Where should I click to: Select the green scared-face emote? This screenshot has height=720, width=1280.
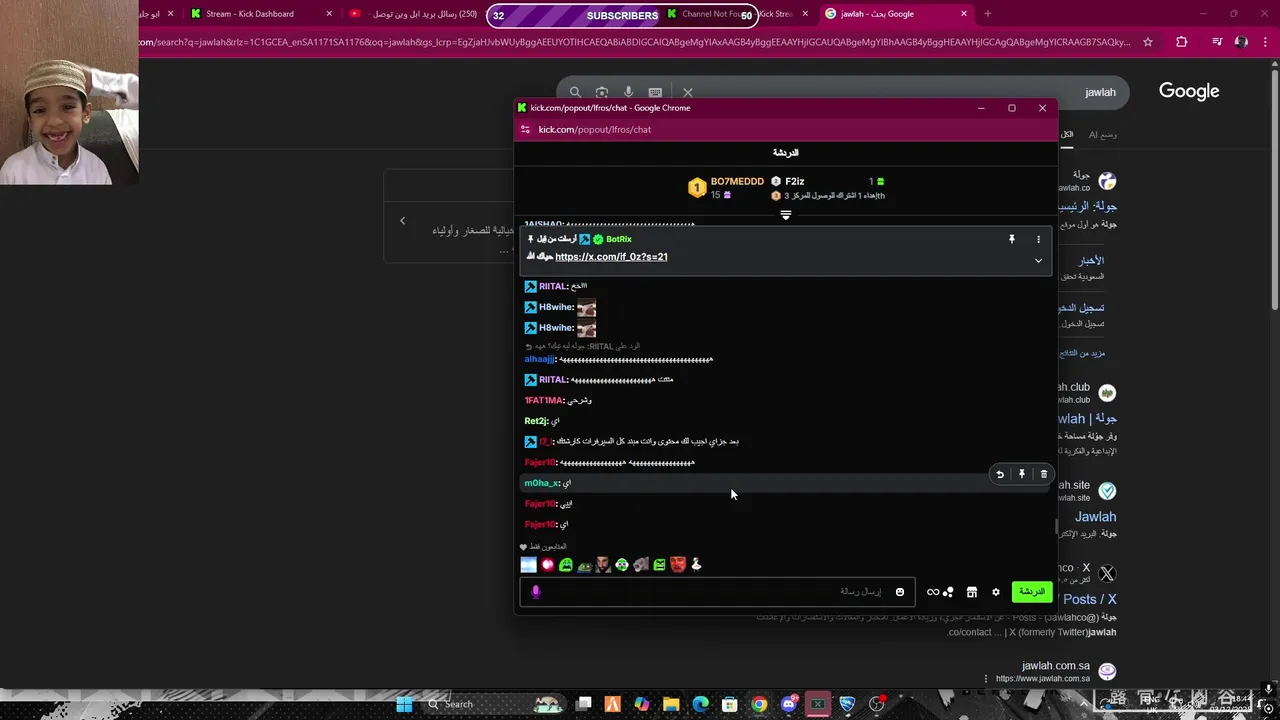(x=566, y=565)
